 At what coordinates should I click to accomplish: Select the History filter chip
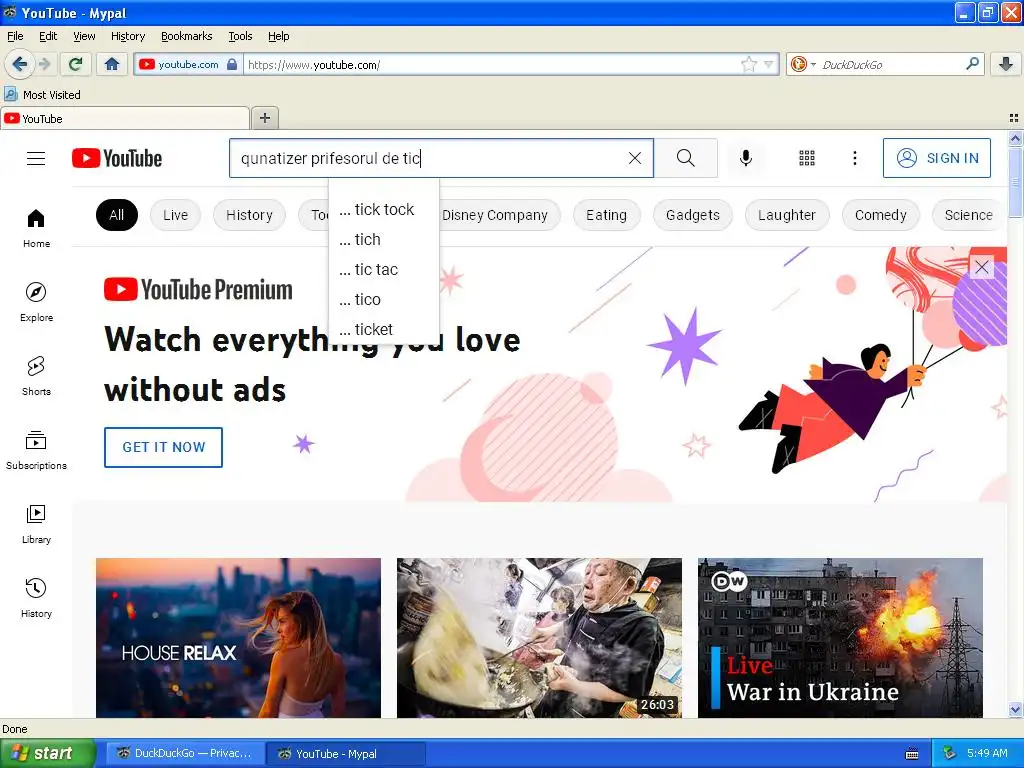(x=249, y=215)
